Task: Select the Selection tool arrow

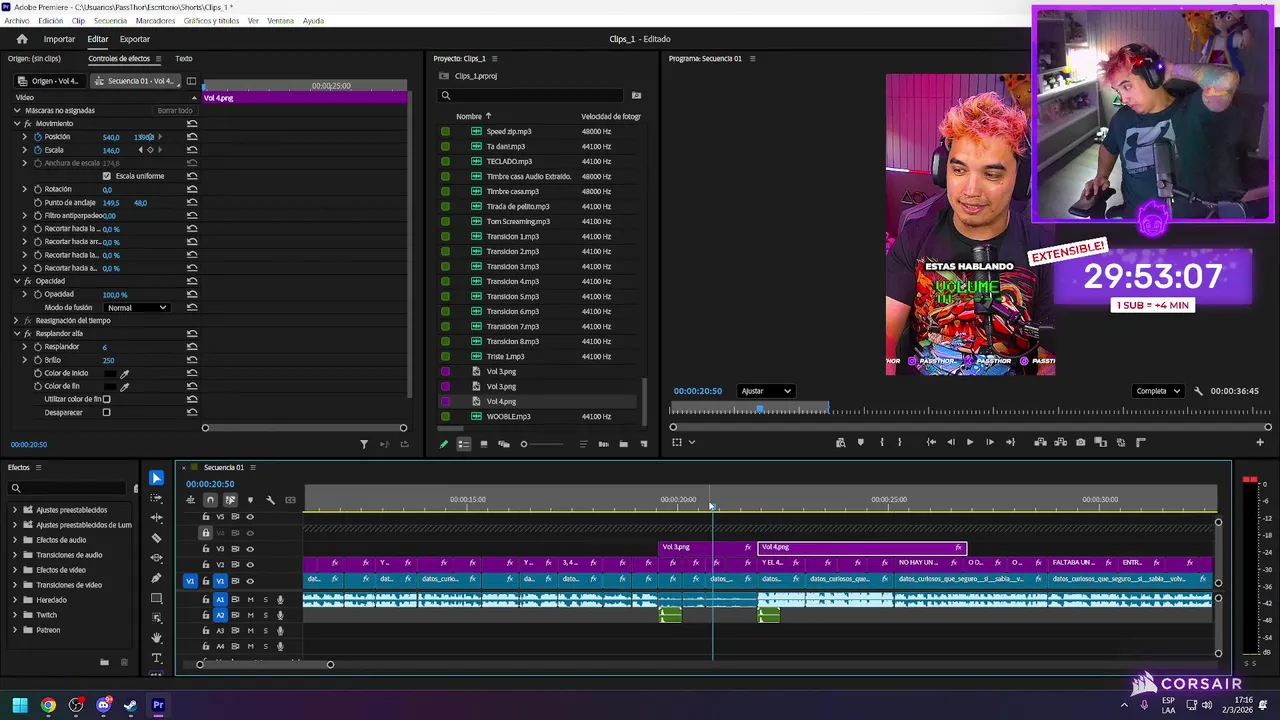Action: [156, 478]
